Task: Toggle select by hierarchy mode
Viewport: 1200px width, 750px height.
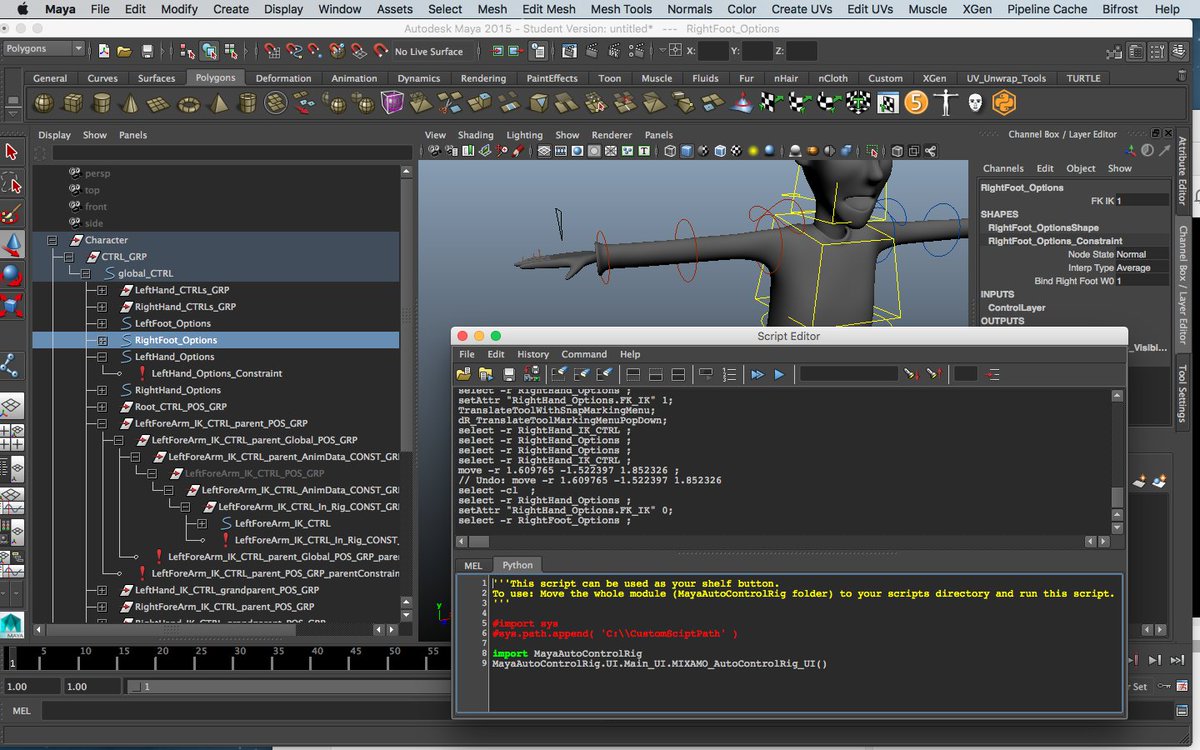Action: (x=188, y=51)
